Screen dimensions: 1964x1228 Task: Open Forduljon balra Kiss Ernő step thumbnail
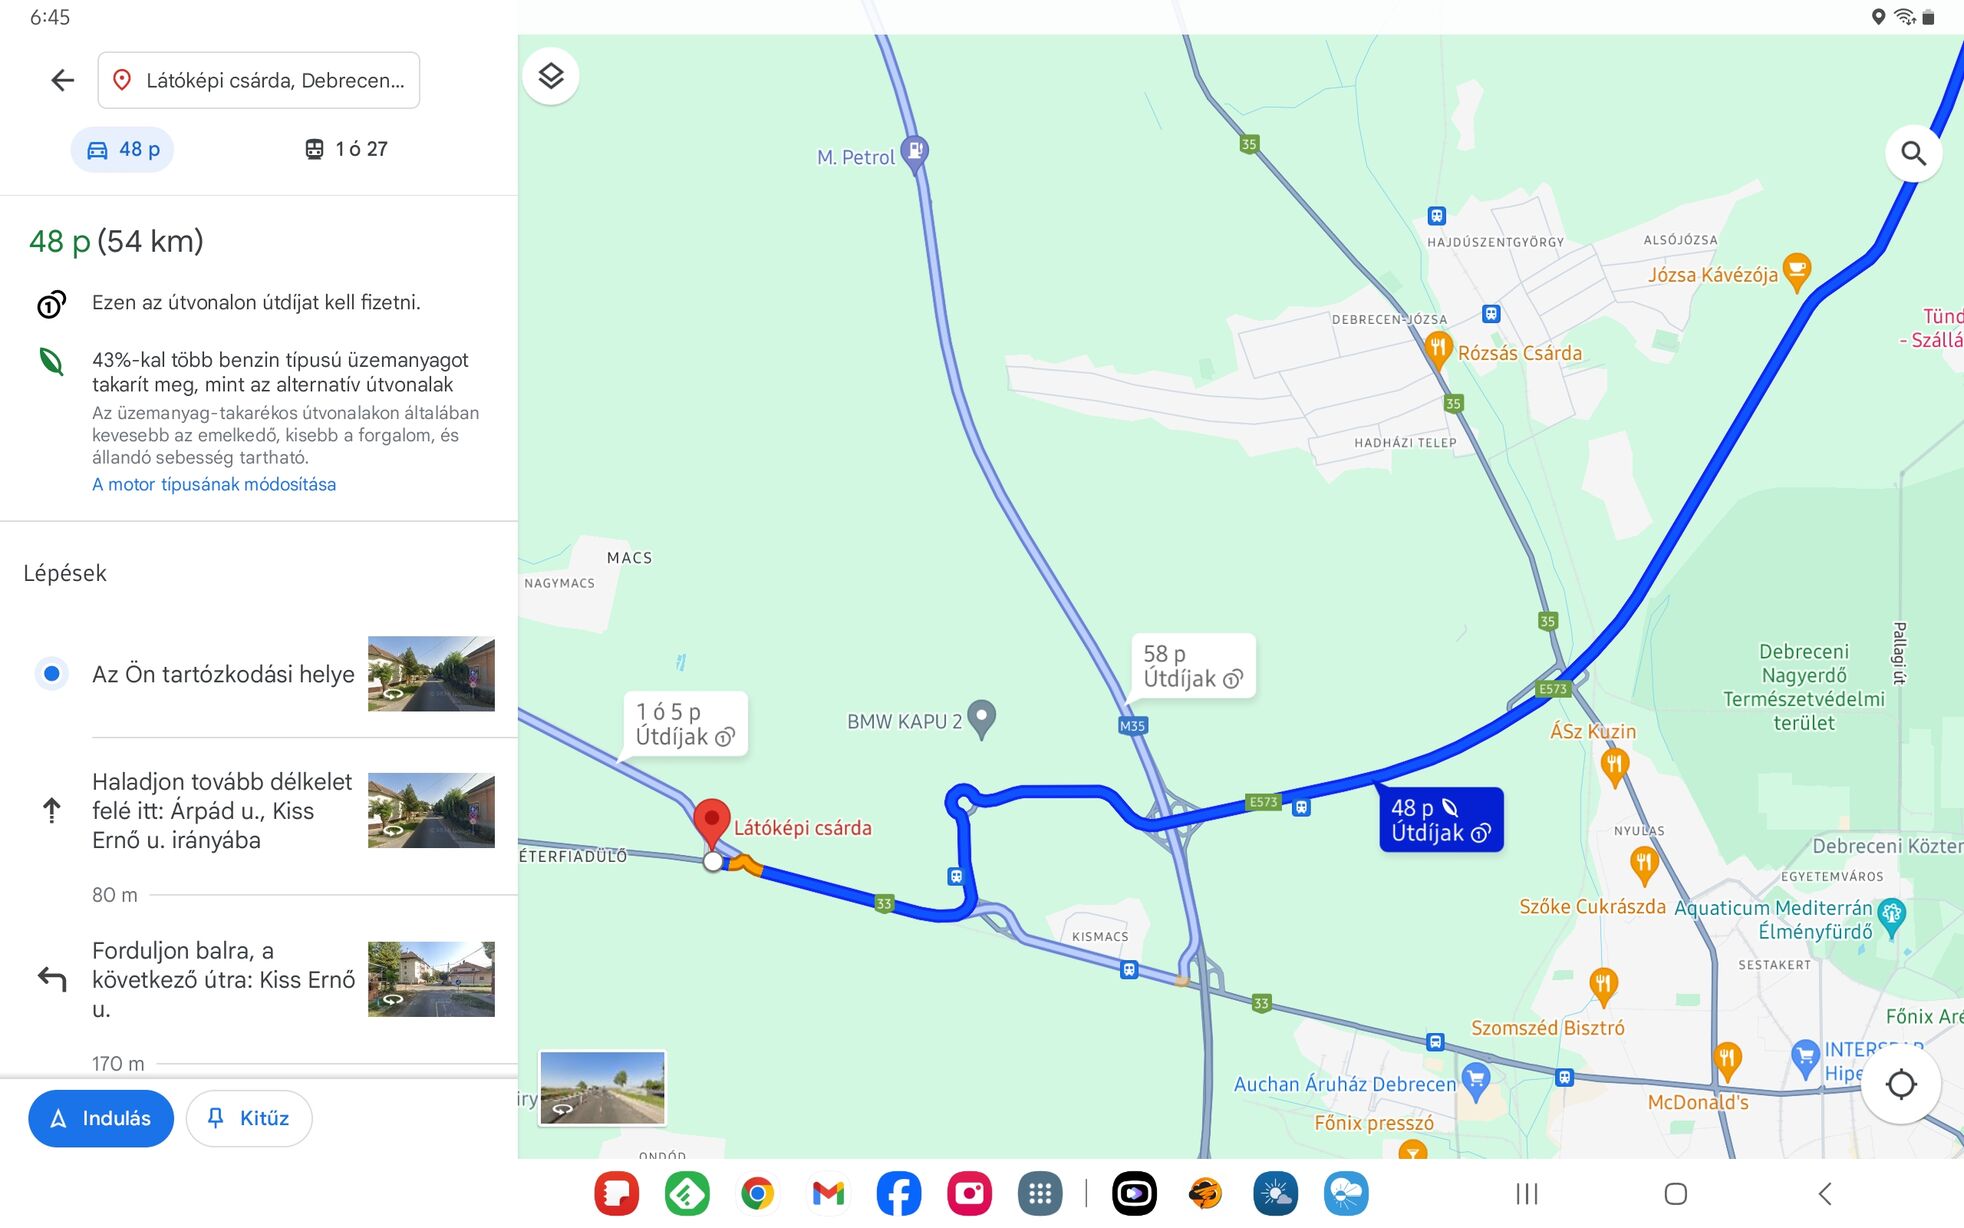coord(431,979)
